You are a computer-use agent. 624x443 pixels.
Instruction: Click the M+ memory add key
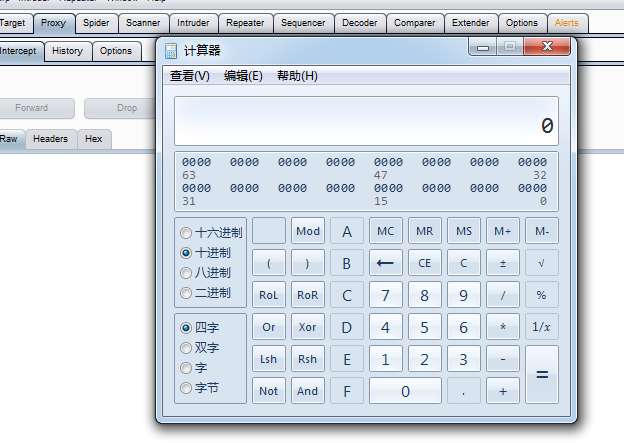(503, 231)
